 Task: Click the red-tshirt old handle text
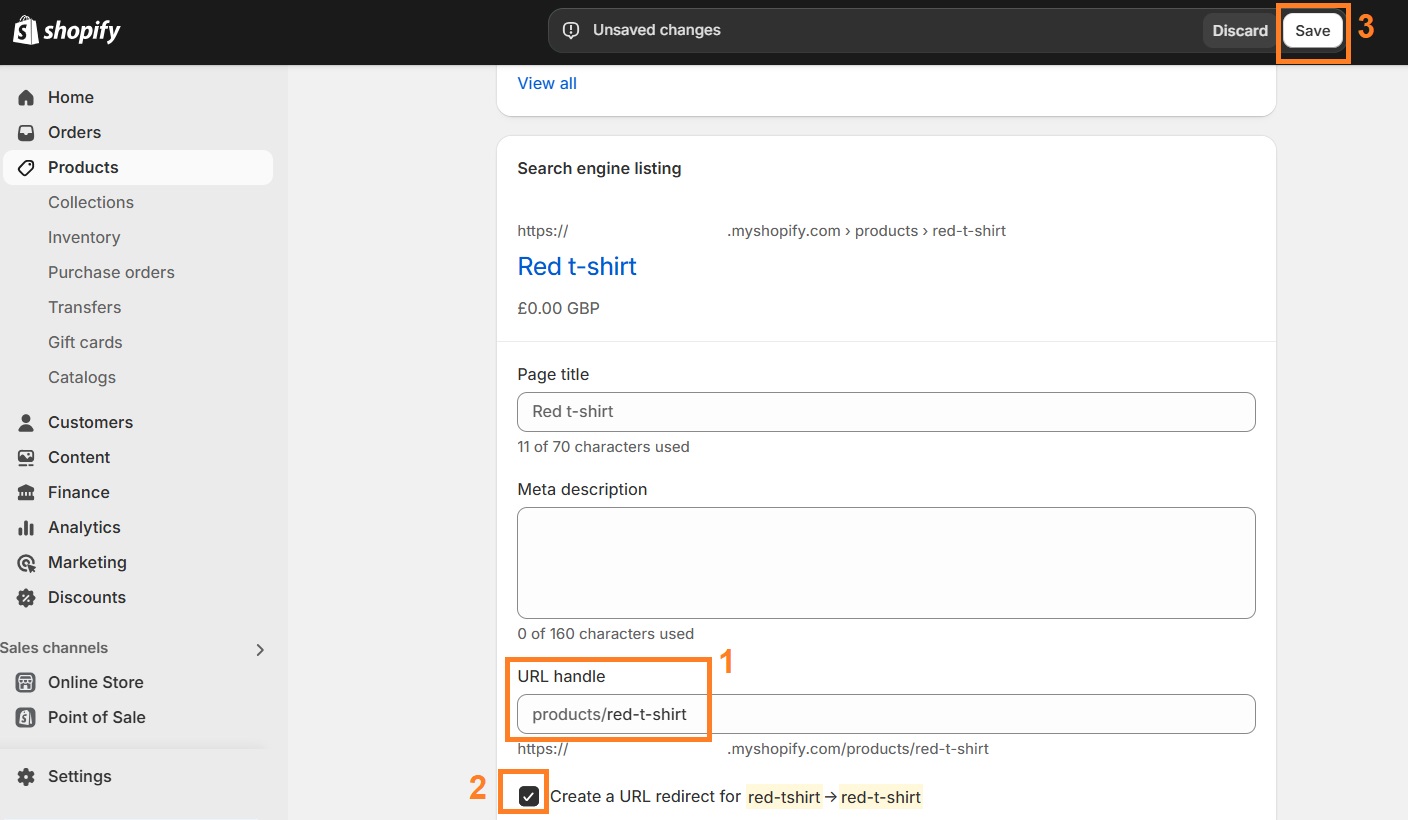point(784,797)
